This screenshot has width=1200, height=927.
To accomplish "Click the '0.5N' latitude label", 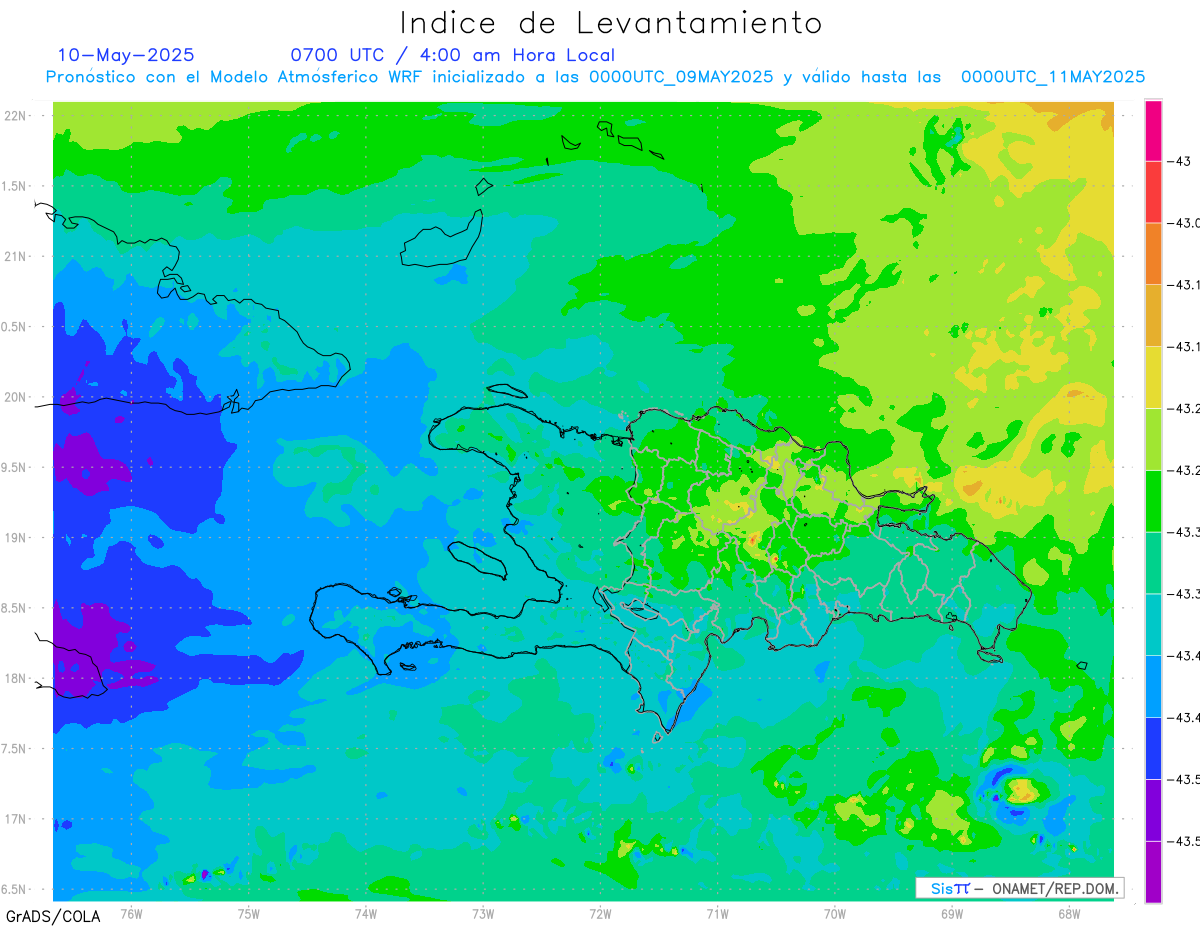I will (x=15, y=327).
